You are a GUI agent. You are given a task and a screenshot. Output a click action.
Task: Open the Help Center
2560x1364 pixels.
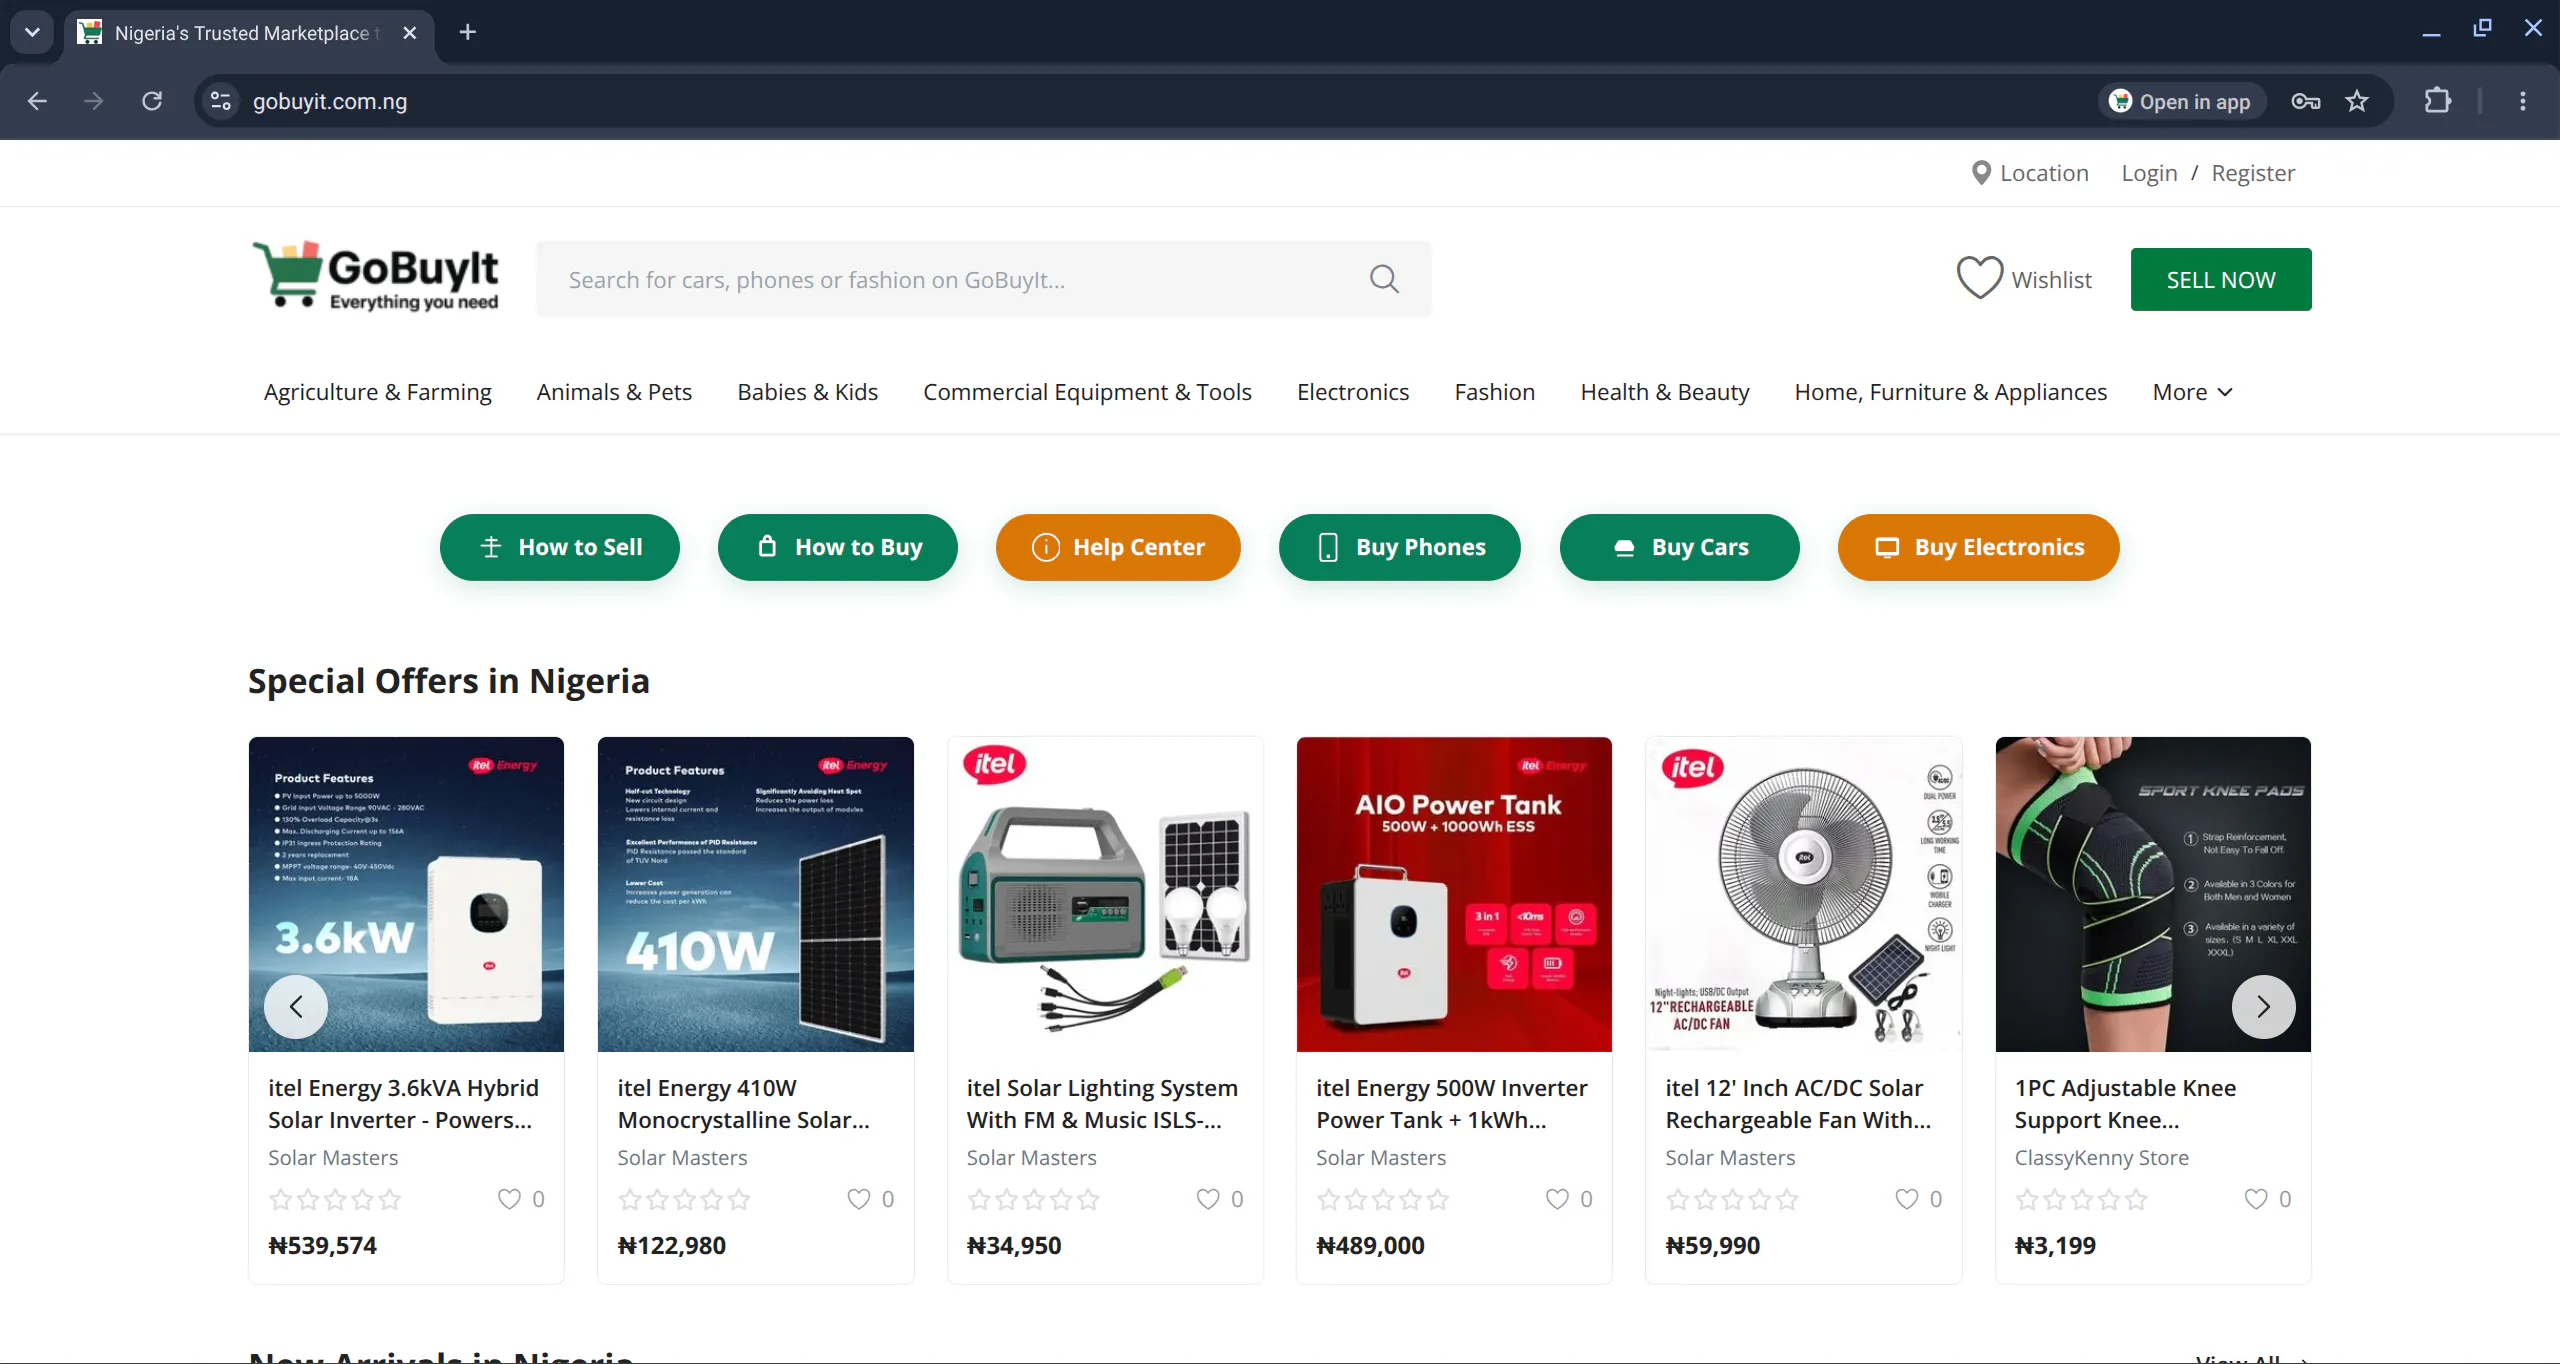(x=1118, y=547)
